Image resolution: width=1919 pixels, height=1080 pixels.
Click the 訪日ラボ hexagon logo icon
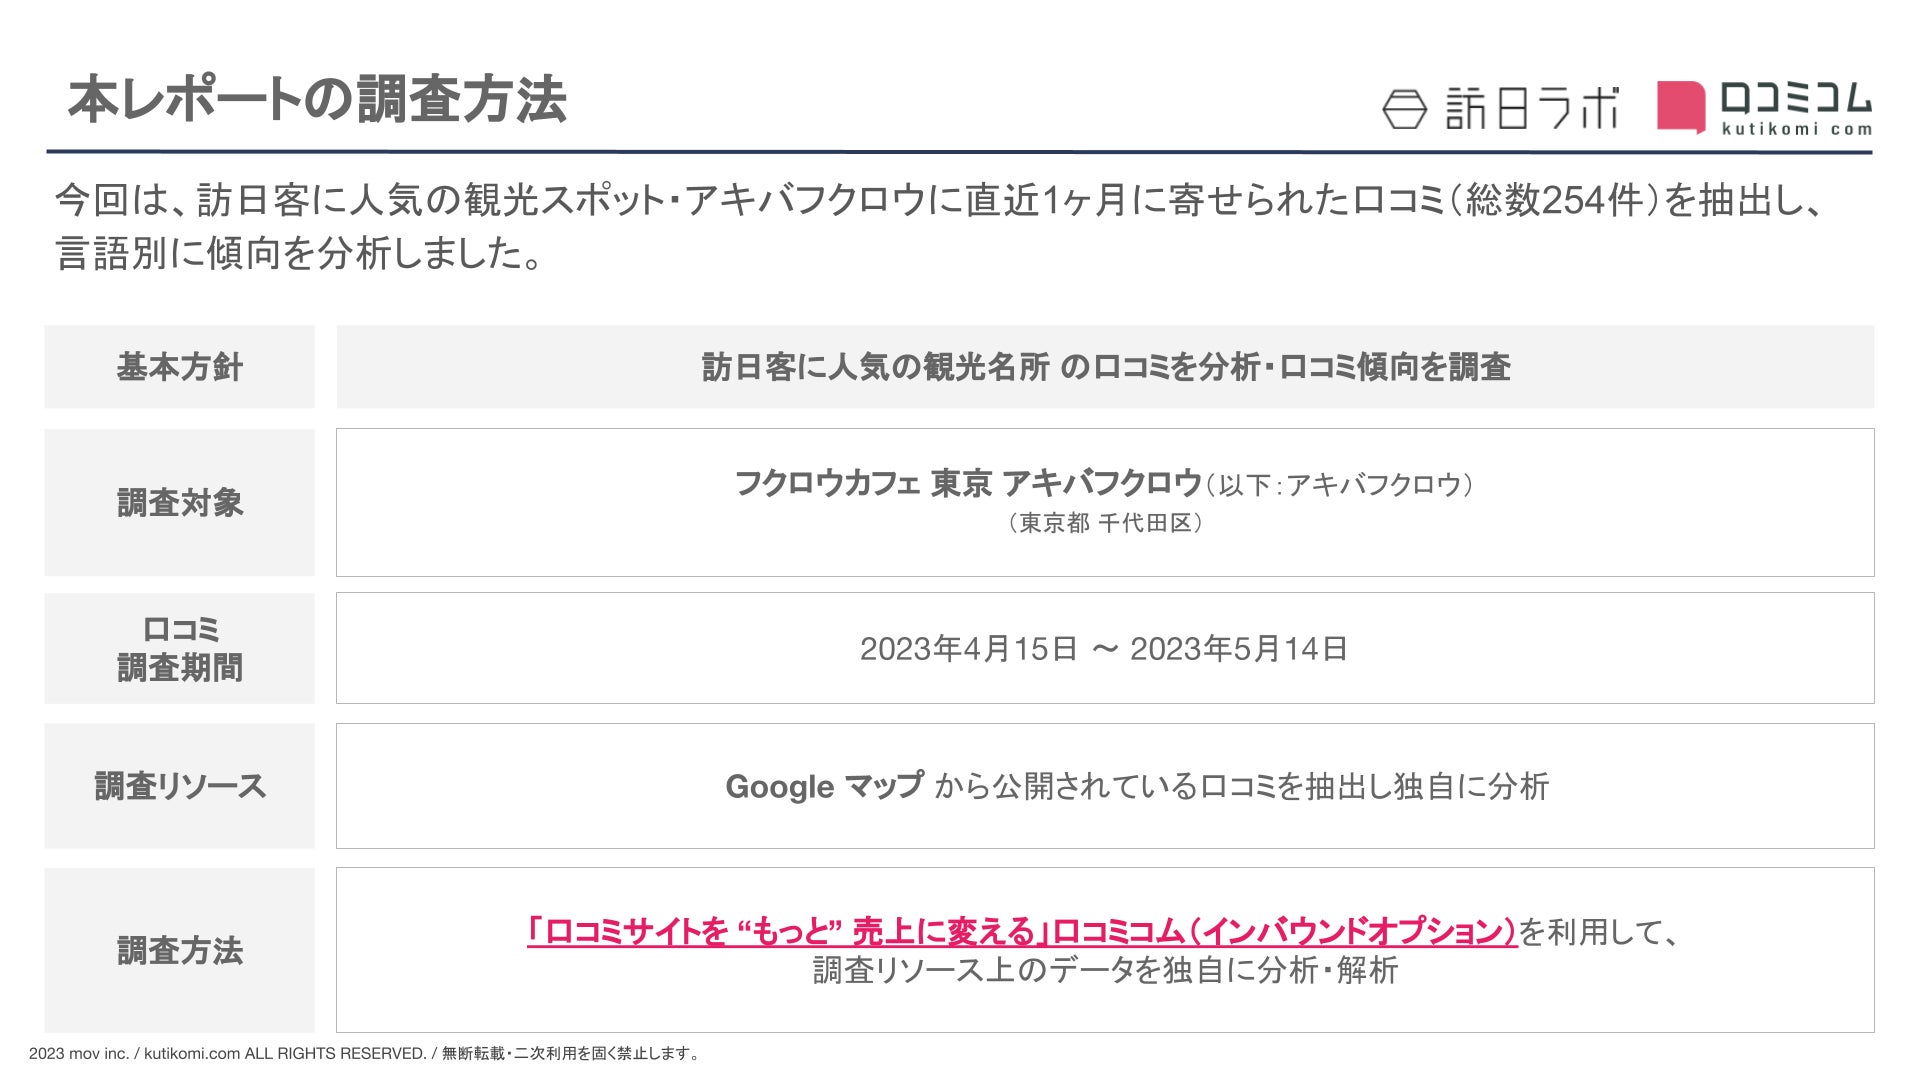pyautogui.click(x=1405, y=109)
